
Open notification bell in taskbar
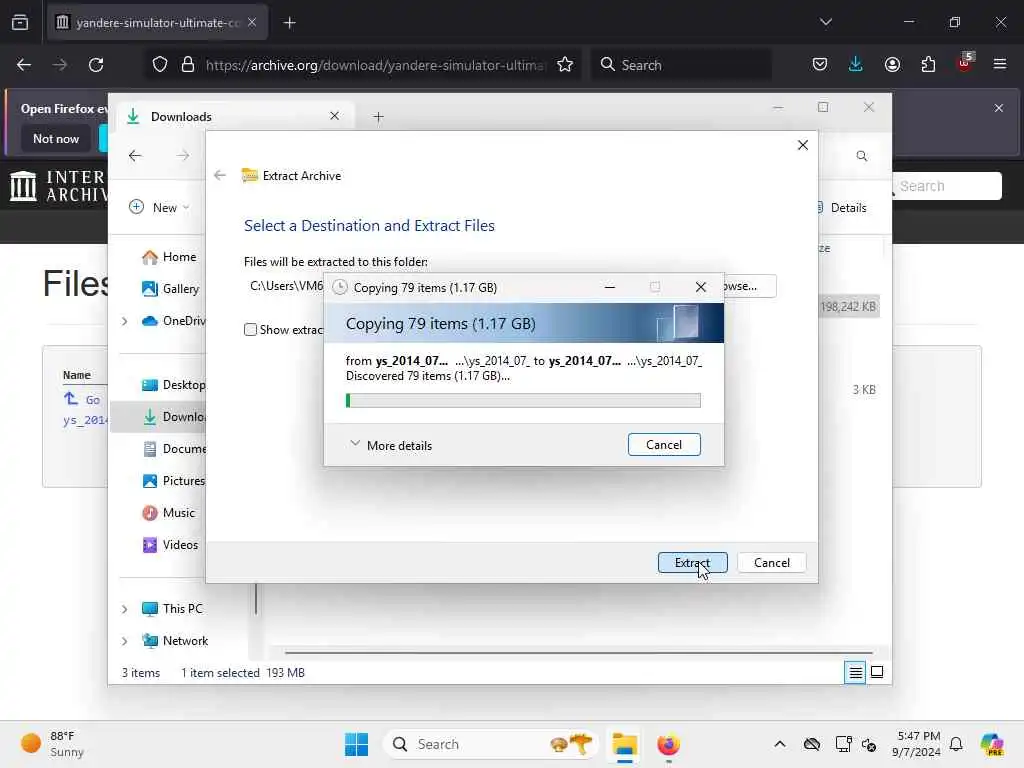tap(956, 744)
